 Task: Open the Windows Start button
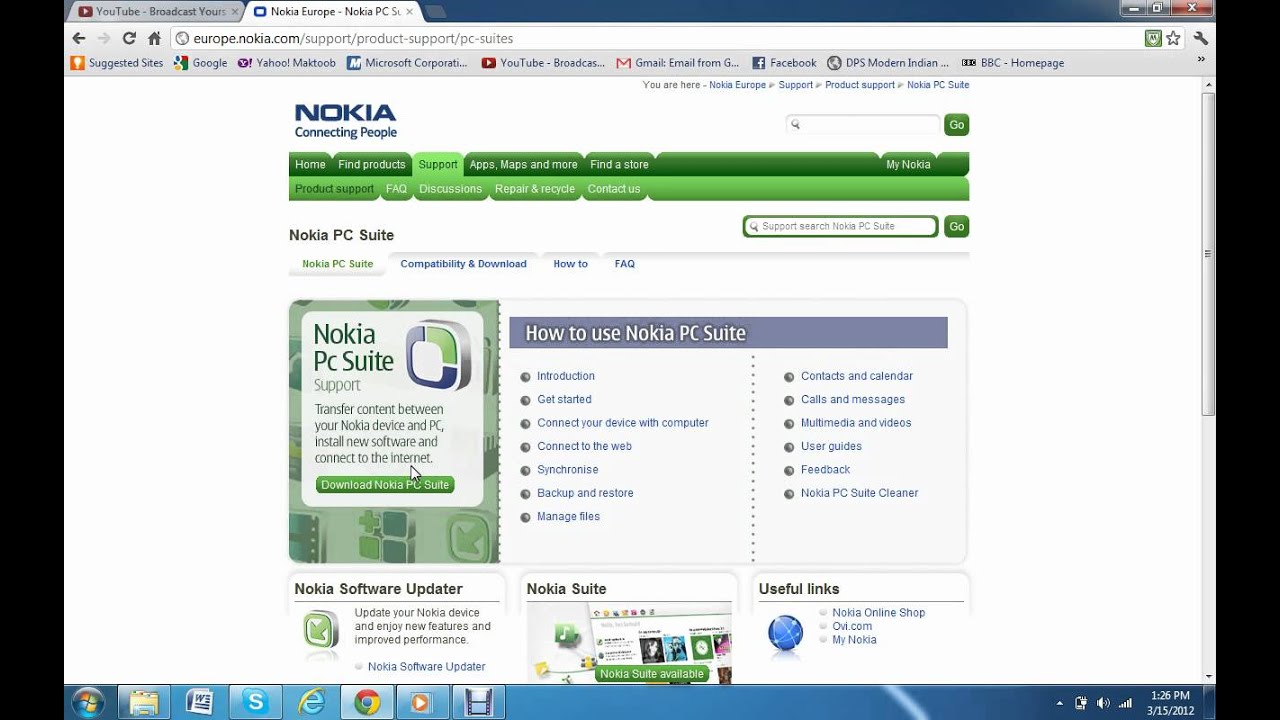click(87, 702)
